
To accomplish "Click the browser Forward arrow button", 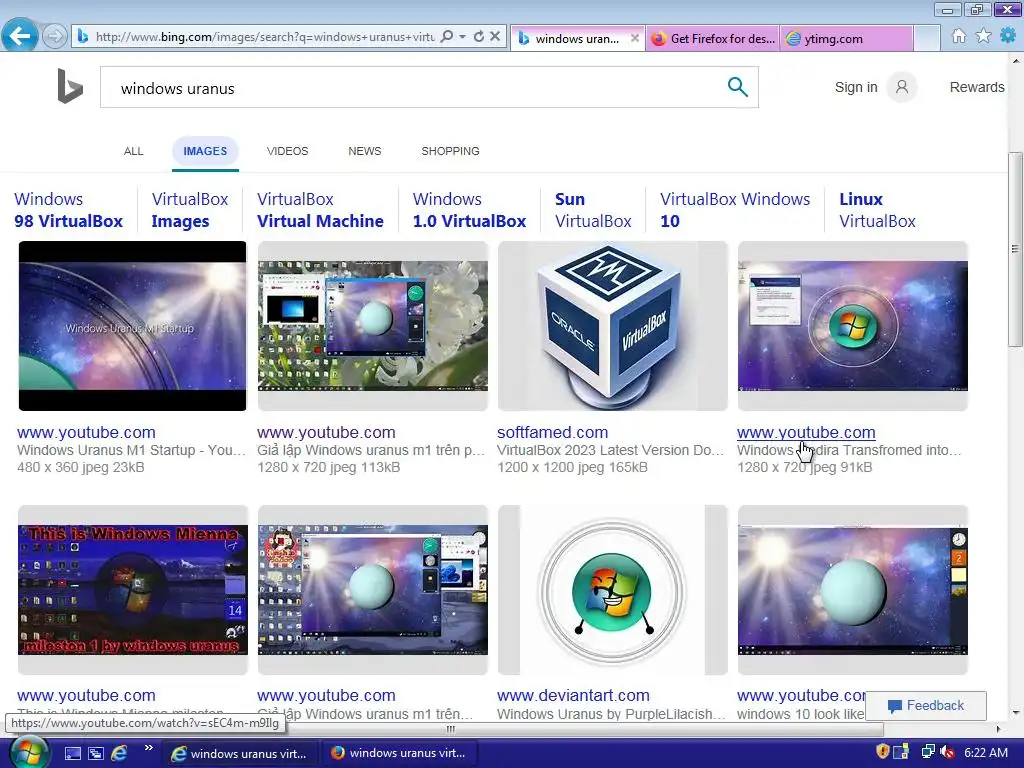I will pyautogui.click(x=55, y=36).
